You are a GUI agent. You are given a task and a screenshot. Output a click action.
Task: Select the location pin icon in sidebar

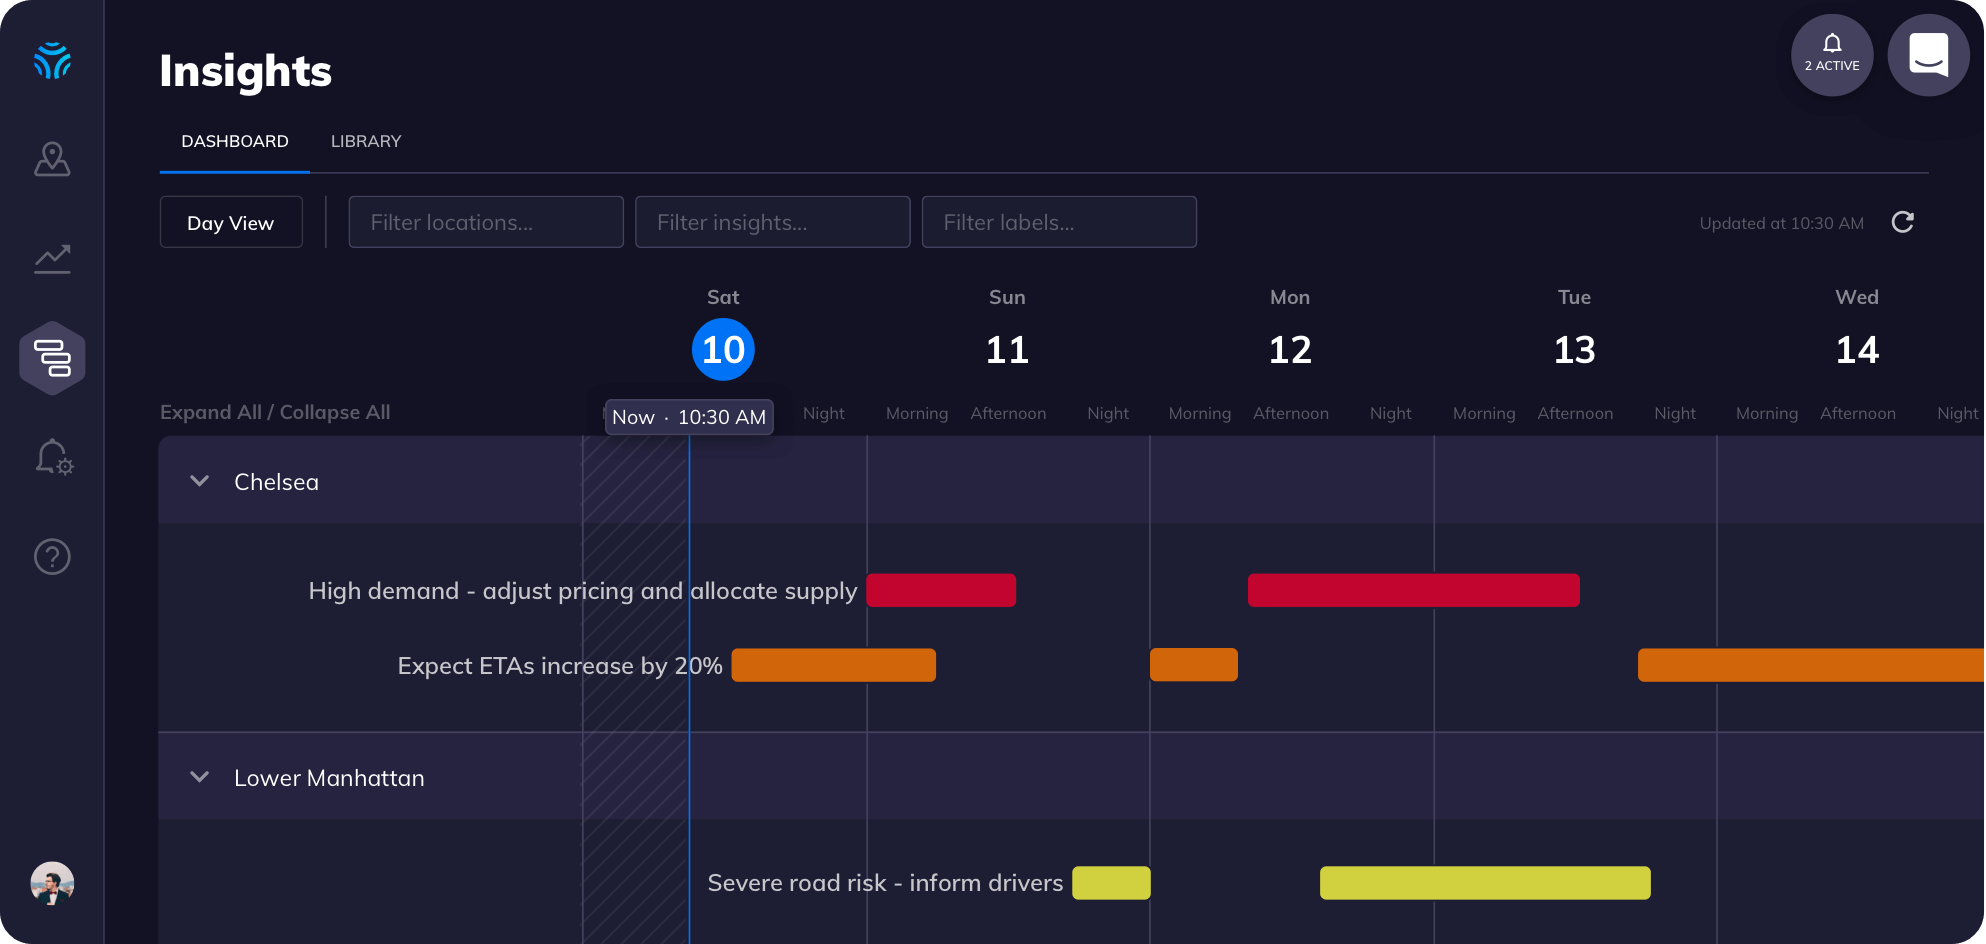click(52, 159)
